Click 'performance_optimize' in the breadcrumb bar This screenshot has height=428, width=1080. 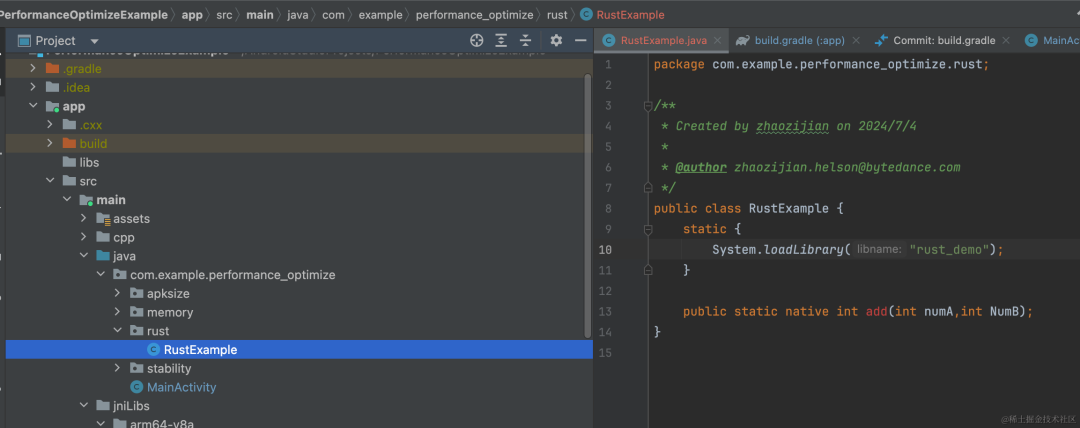[475, 14]
